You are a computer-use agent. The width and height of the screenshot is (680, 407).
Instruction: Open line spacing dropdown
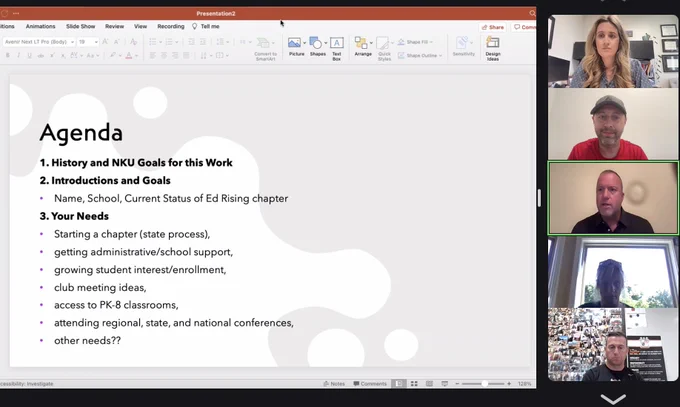coord(222,42)
